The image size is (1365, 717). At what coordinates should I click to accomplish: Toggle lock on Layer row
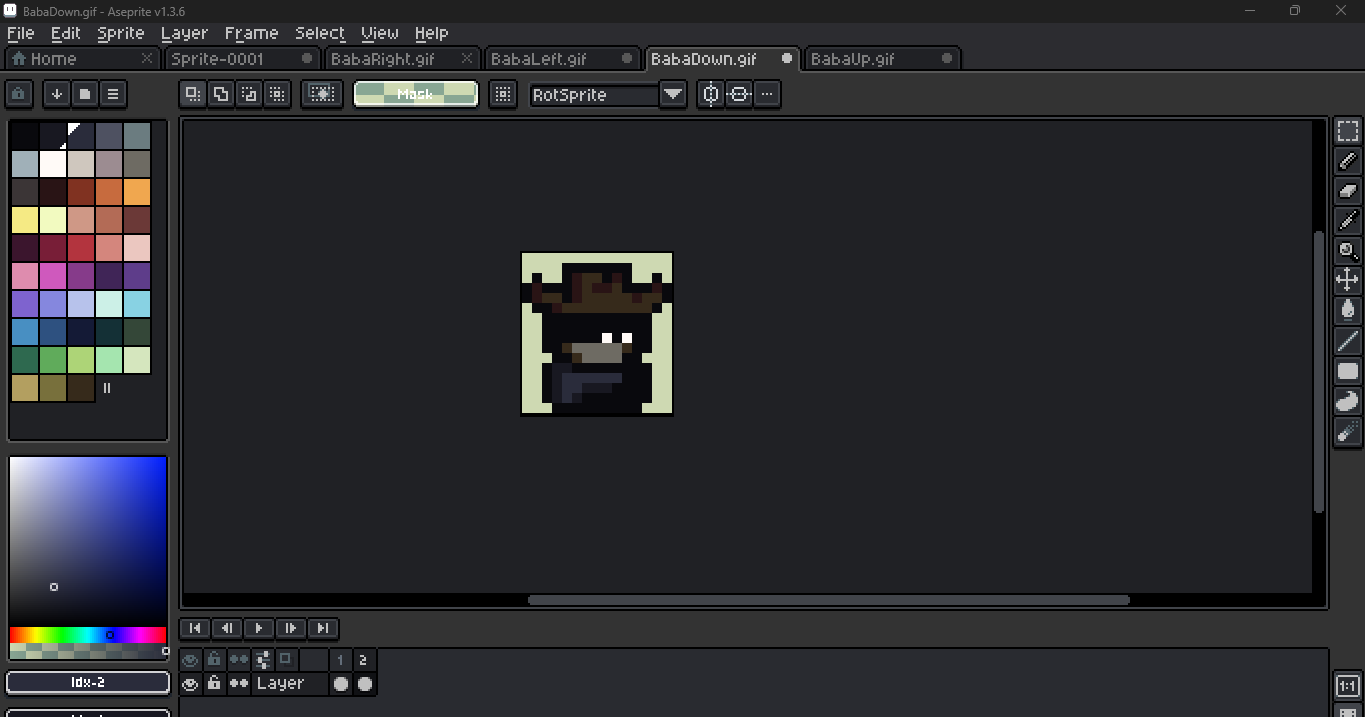pos(214,684)
